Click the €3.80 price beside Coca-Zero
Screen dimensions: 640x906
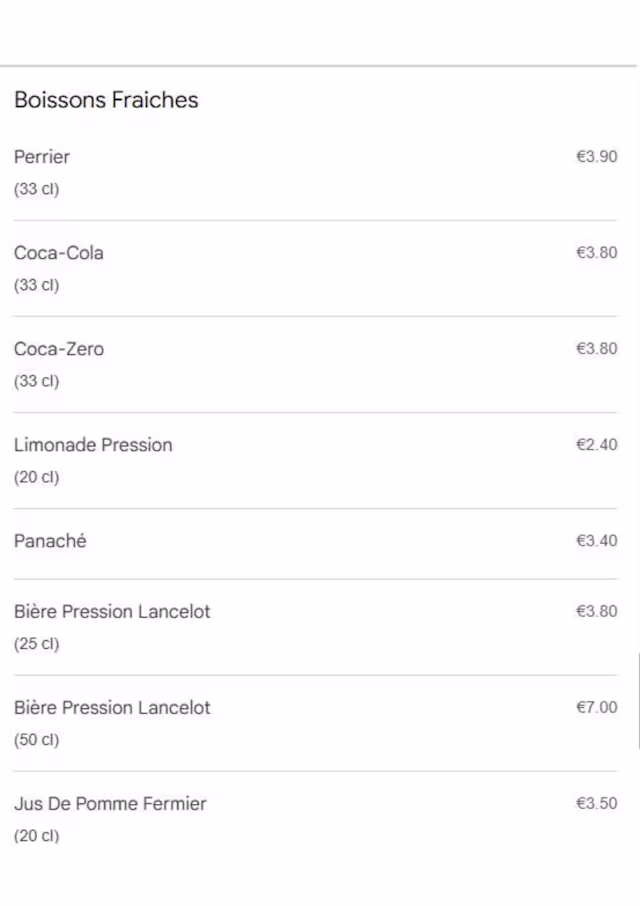596,349
